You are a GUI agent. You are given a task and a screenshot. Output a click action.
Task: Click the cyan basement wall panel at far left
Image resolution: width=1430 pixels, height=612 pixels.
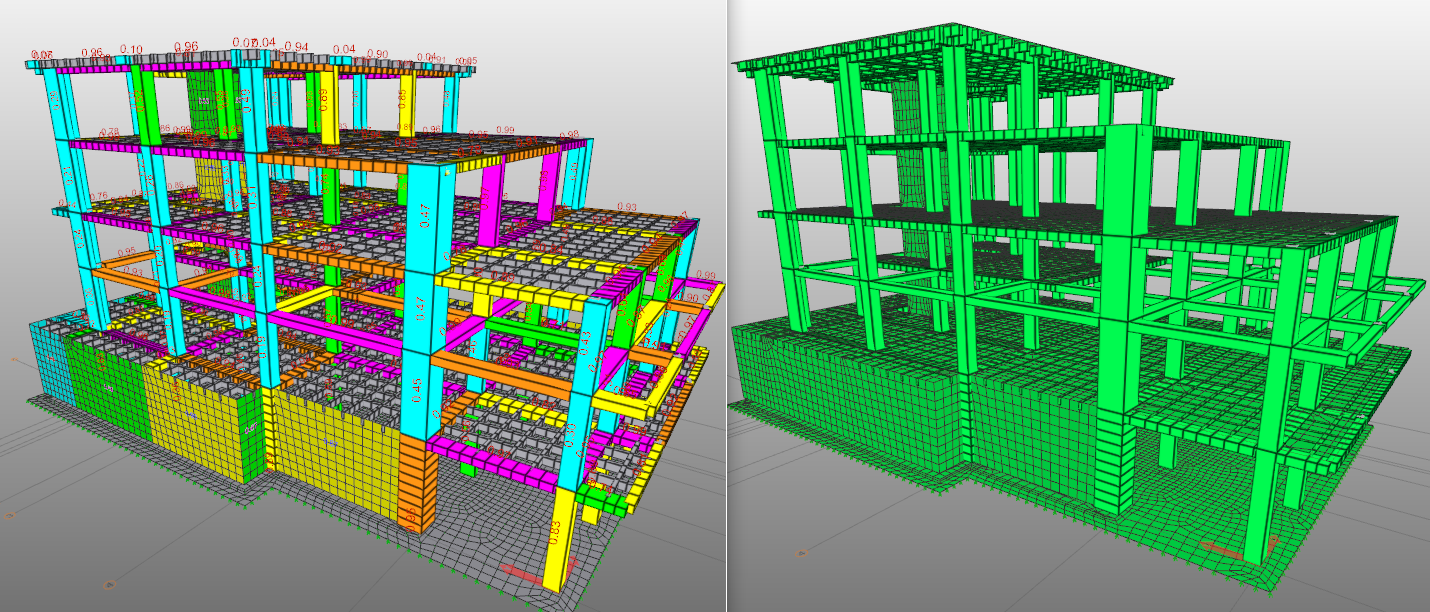pyautogui.click(x=46, y=362)
